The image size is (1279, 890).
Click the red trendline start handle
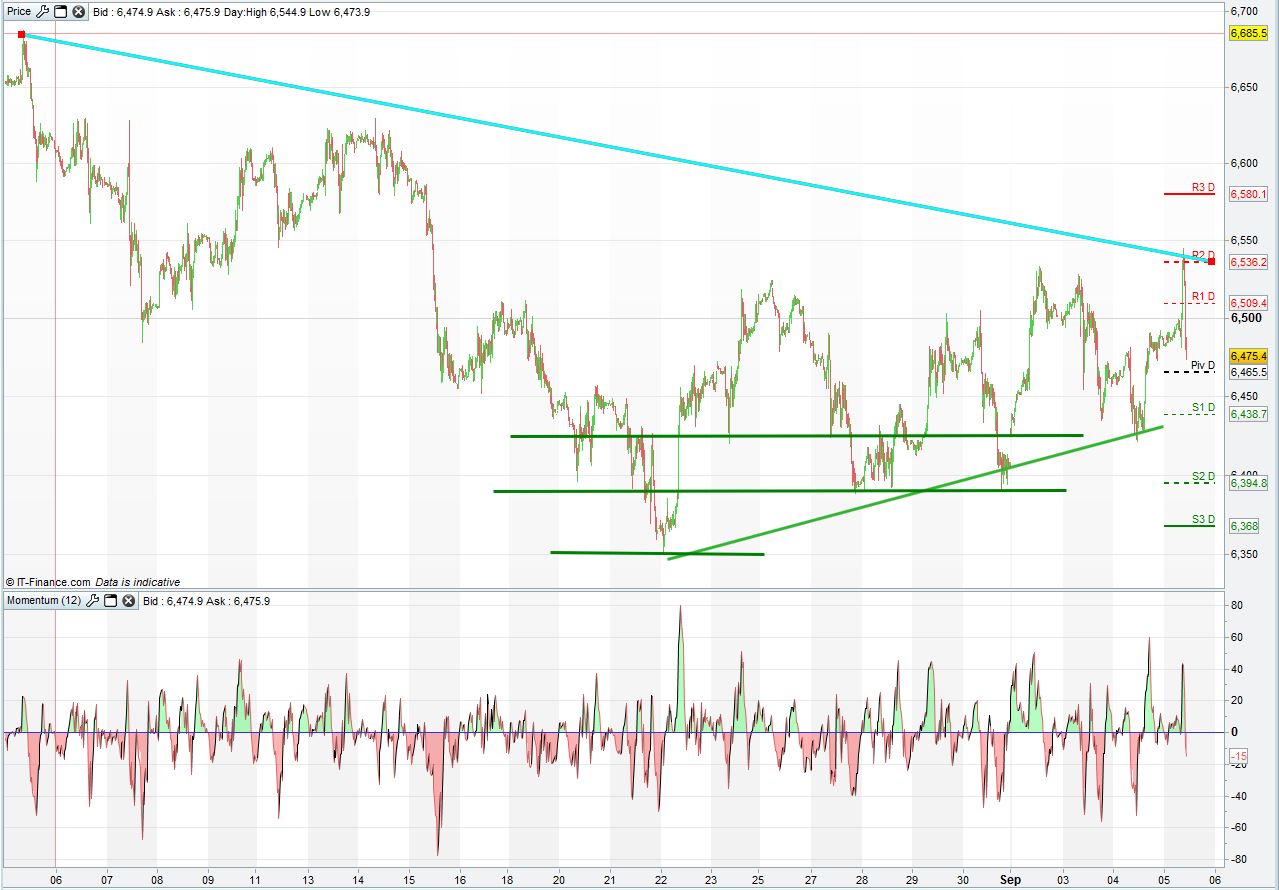coord(22,34)
